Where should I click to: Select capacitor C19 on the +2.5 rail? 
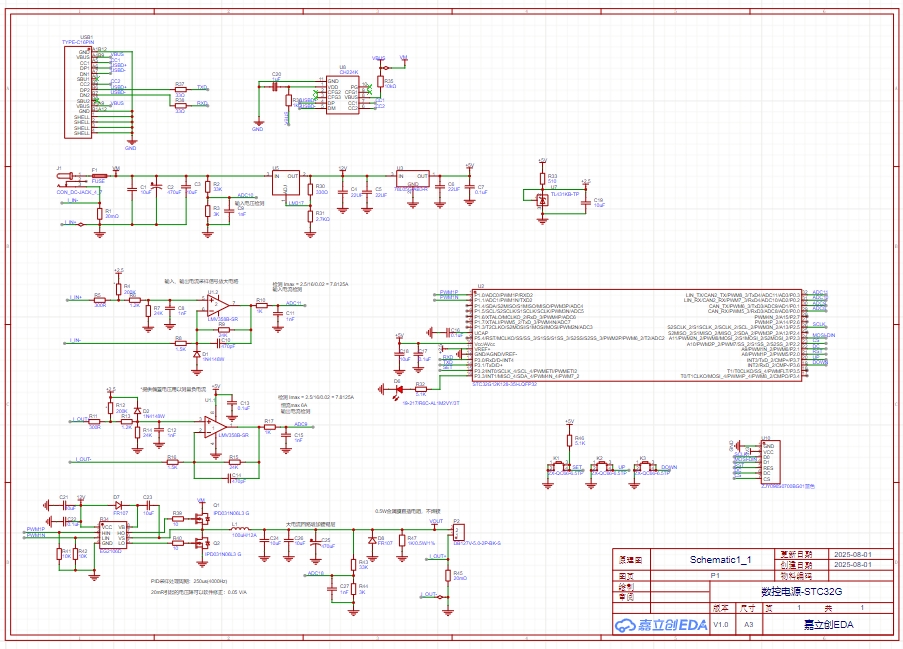(x=586, y=201)
